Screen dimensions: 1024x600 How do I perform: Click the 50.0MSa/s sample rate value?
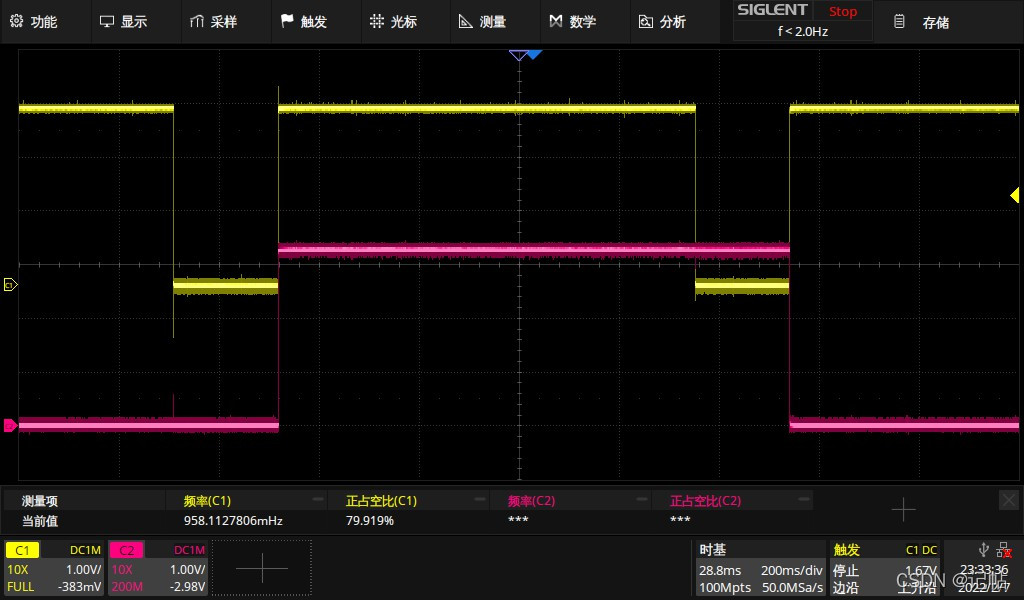pos(792,587)
